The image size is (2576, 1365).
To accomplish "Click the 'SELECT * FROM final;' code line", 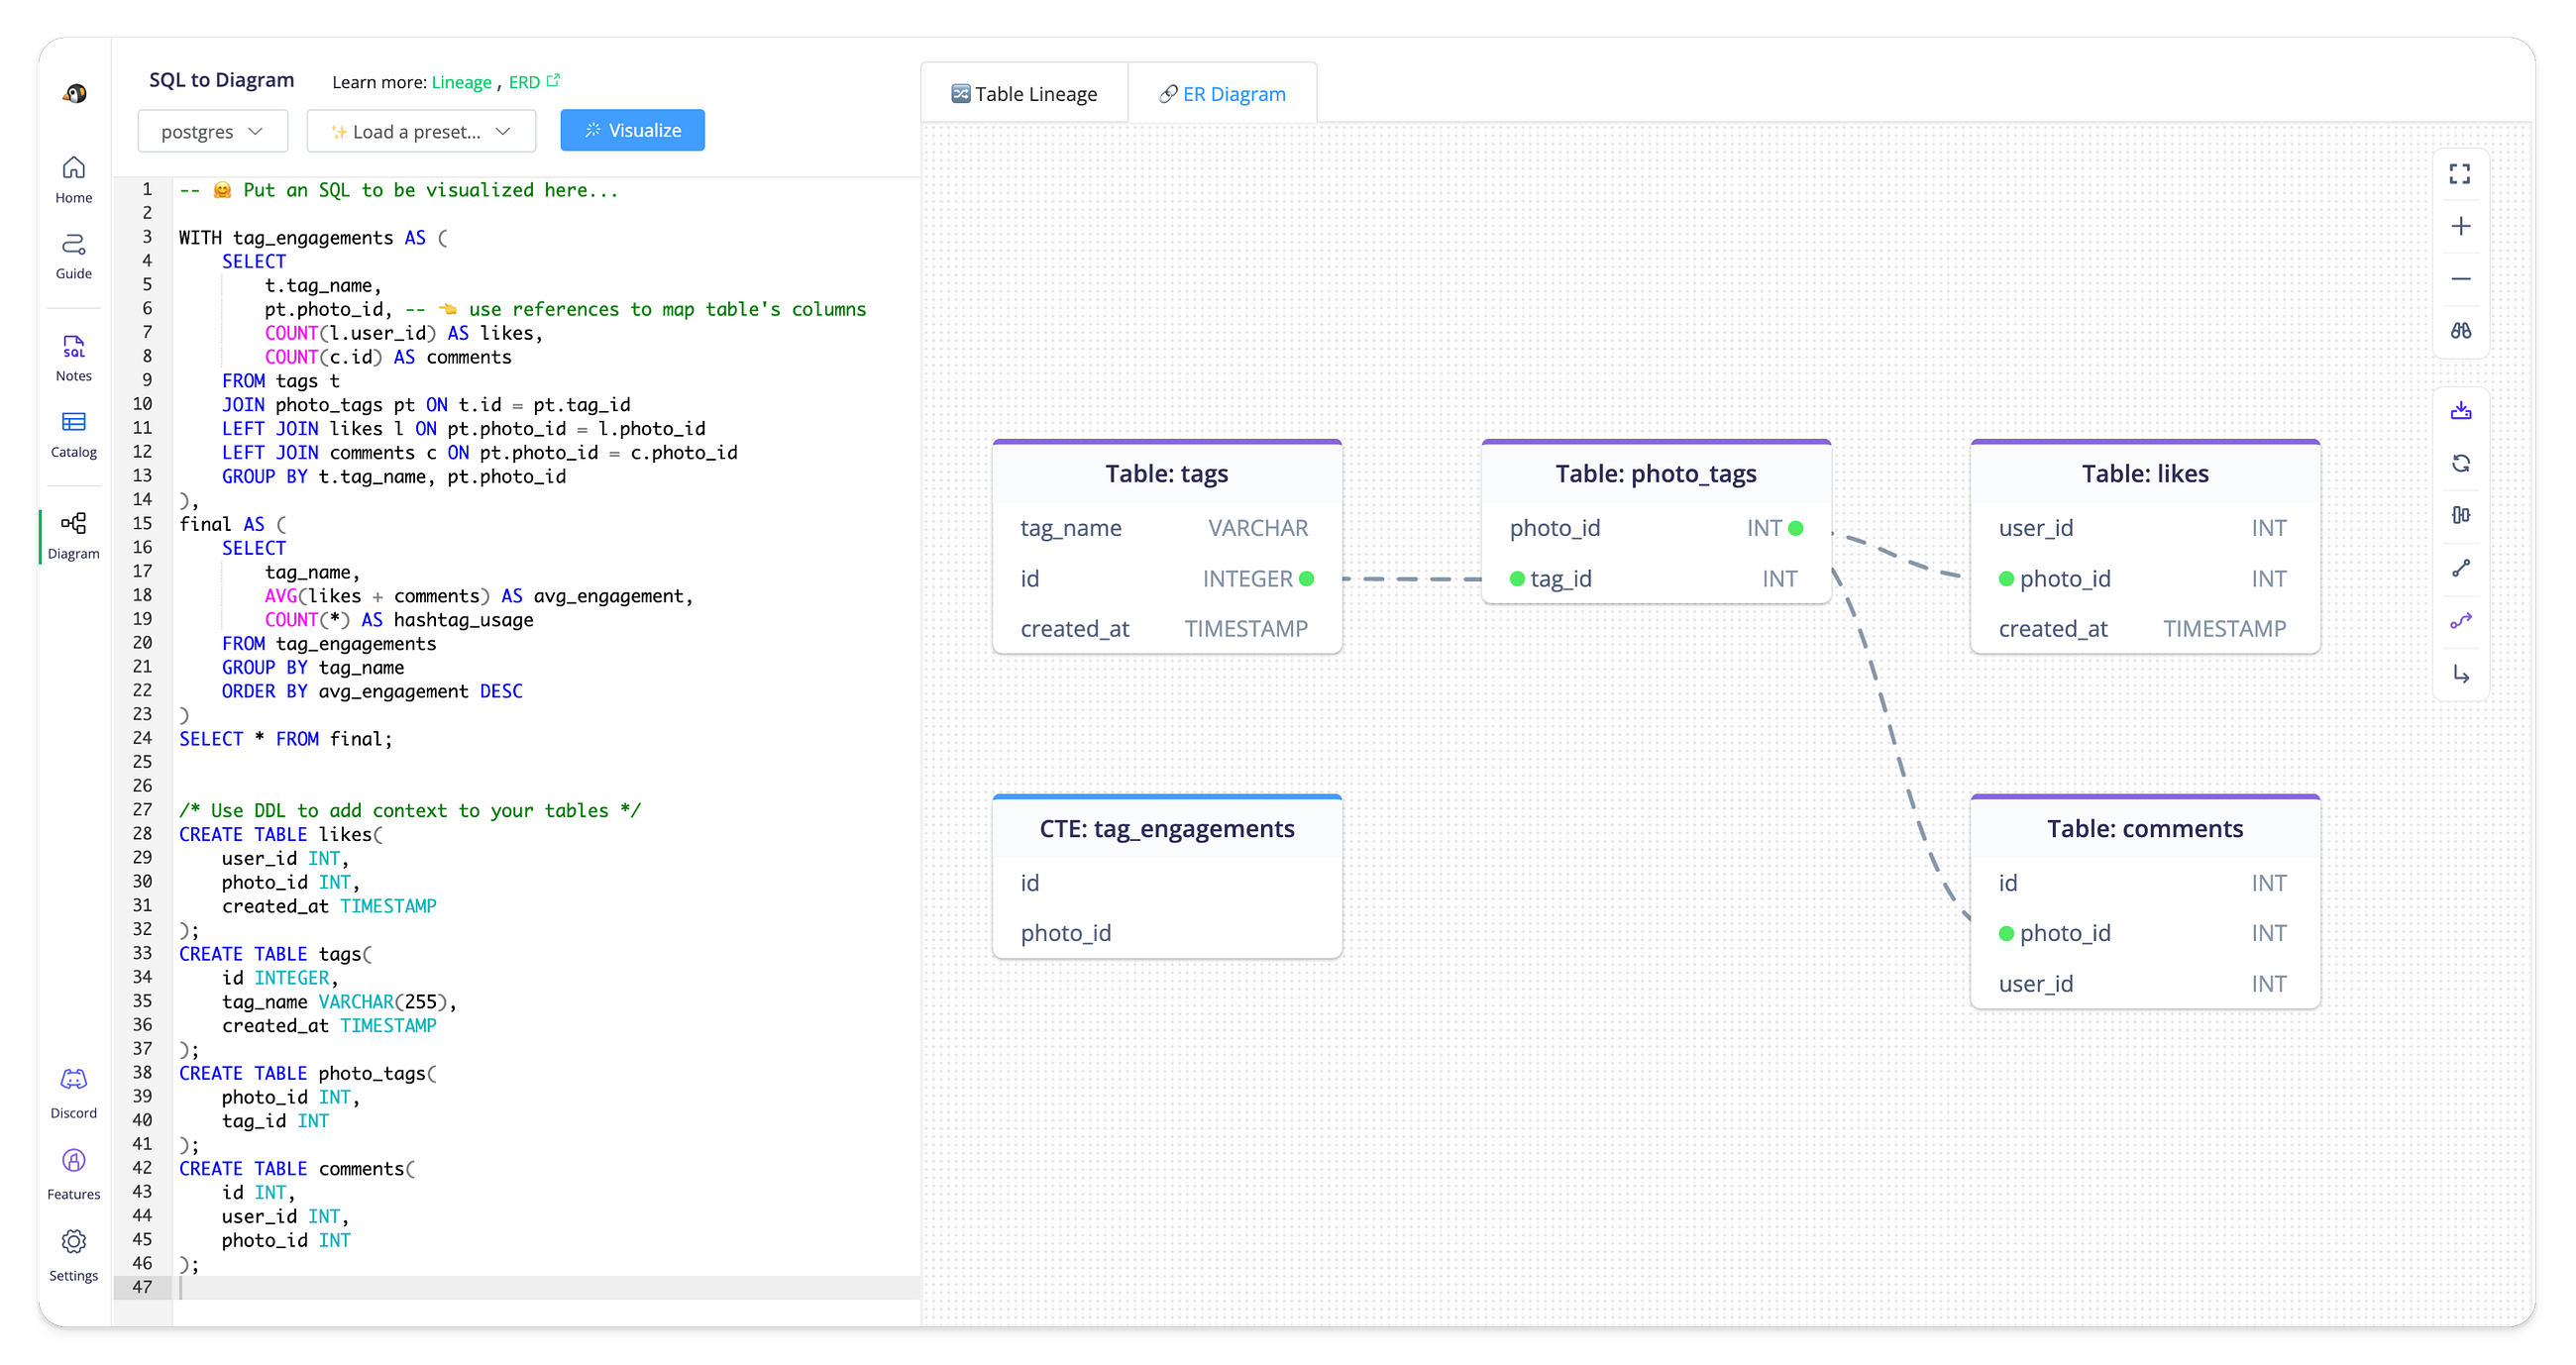I will tap(286, 739).
